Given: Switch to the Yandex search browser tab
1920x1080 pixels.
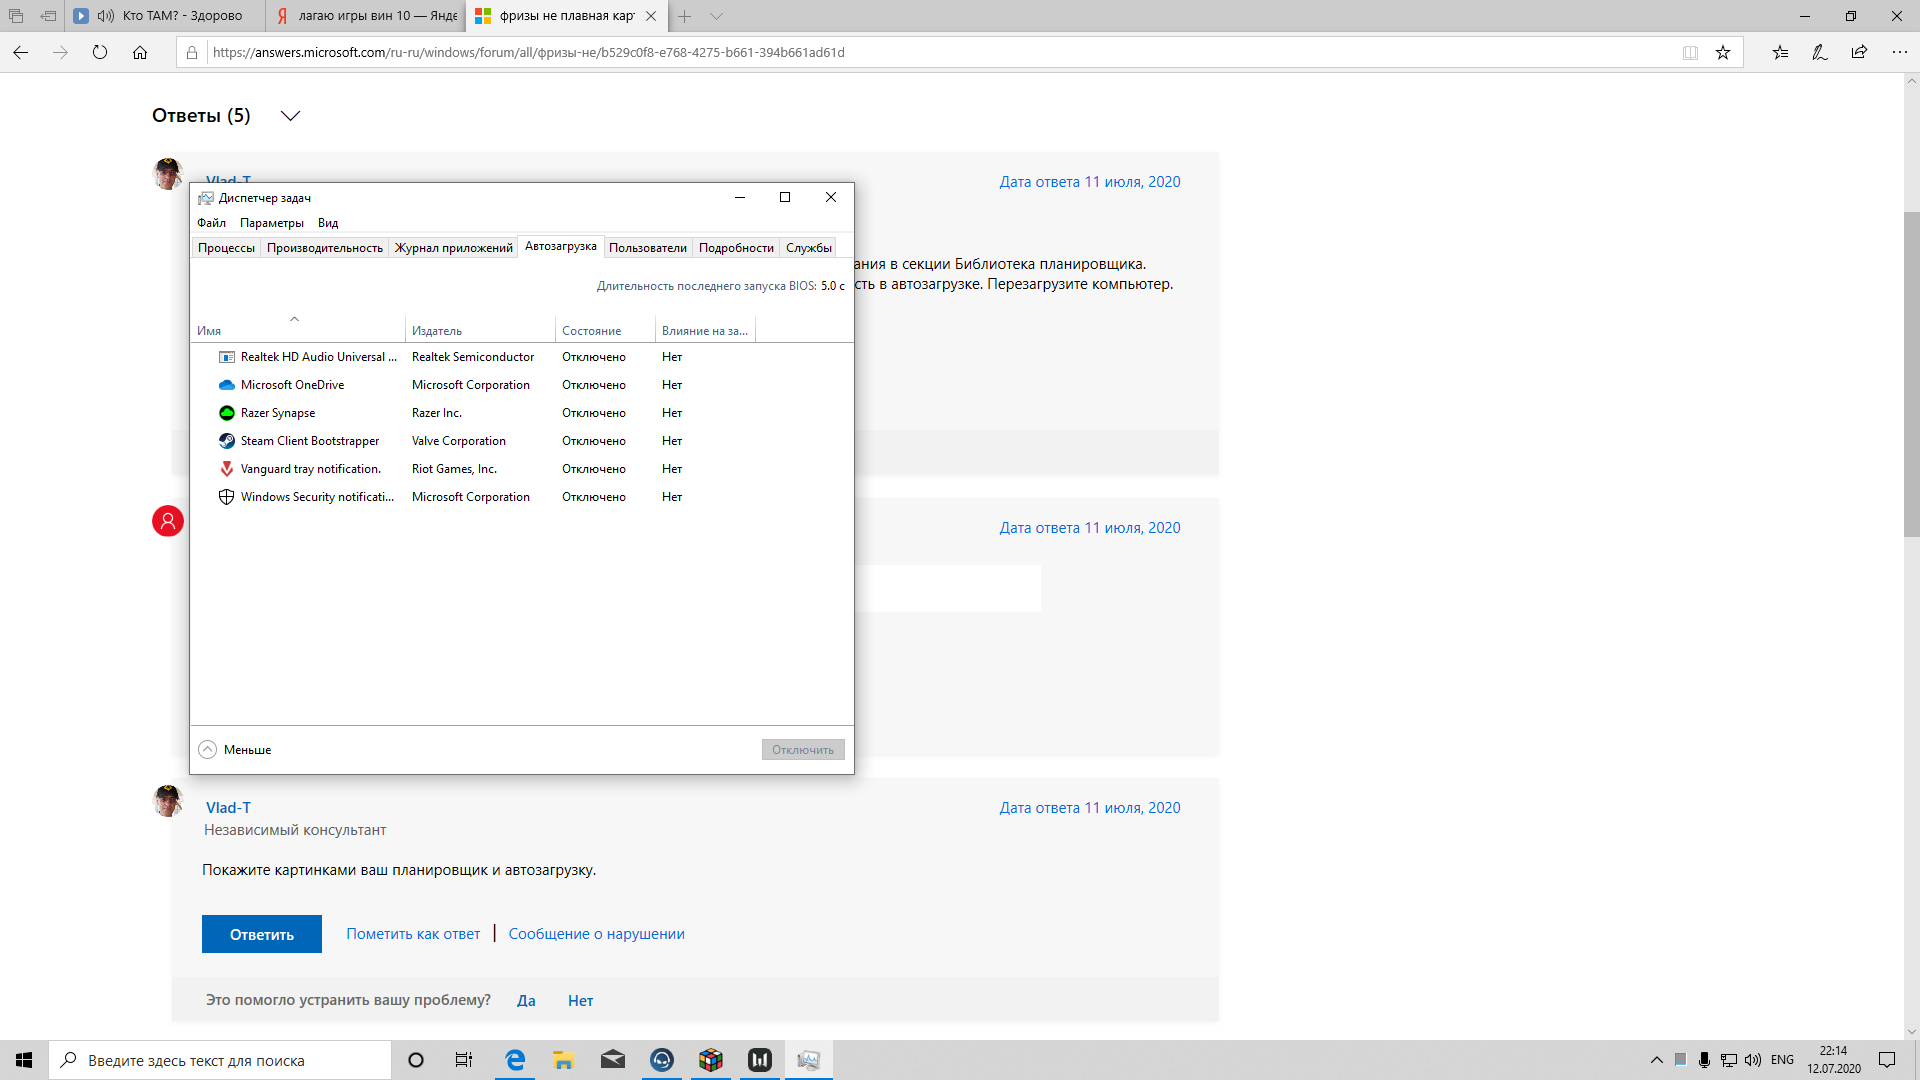Looking at the screenshot, I should click(366, 16).
